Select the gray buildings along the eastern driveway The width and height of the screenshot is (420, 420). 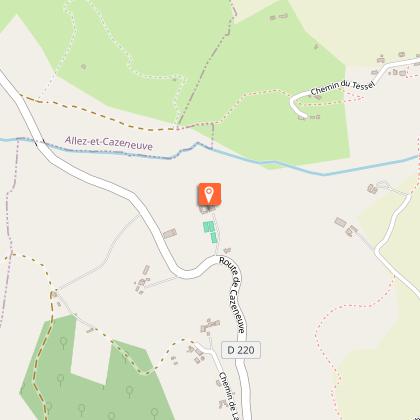[x=346, y=227]
